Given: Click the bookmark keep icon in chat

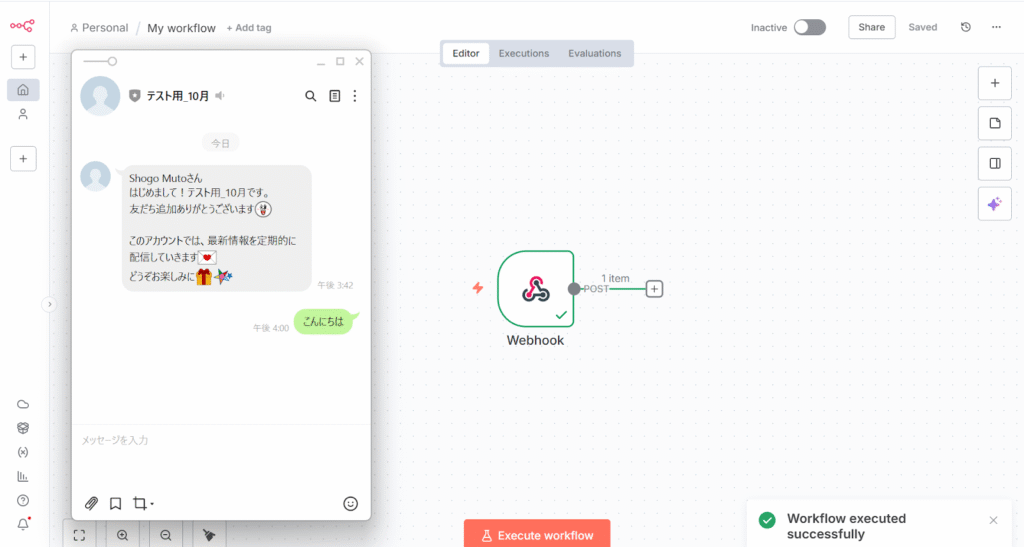Looking at the screenshot, I should (115, 503).
